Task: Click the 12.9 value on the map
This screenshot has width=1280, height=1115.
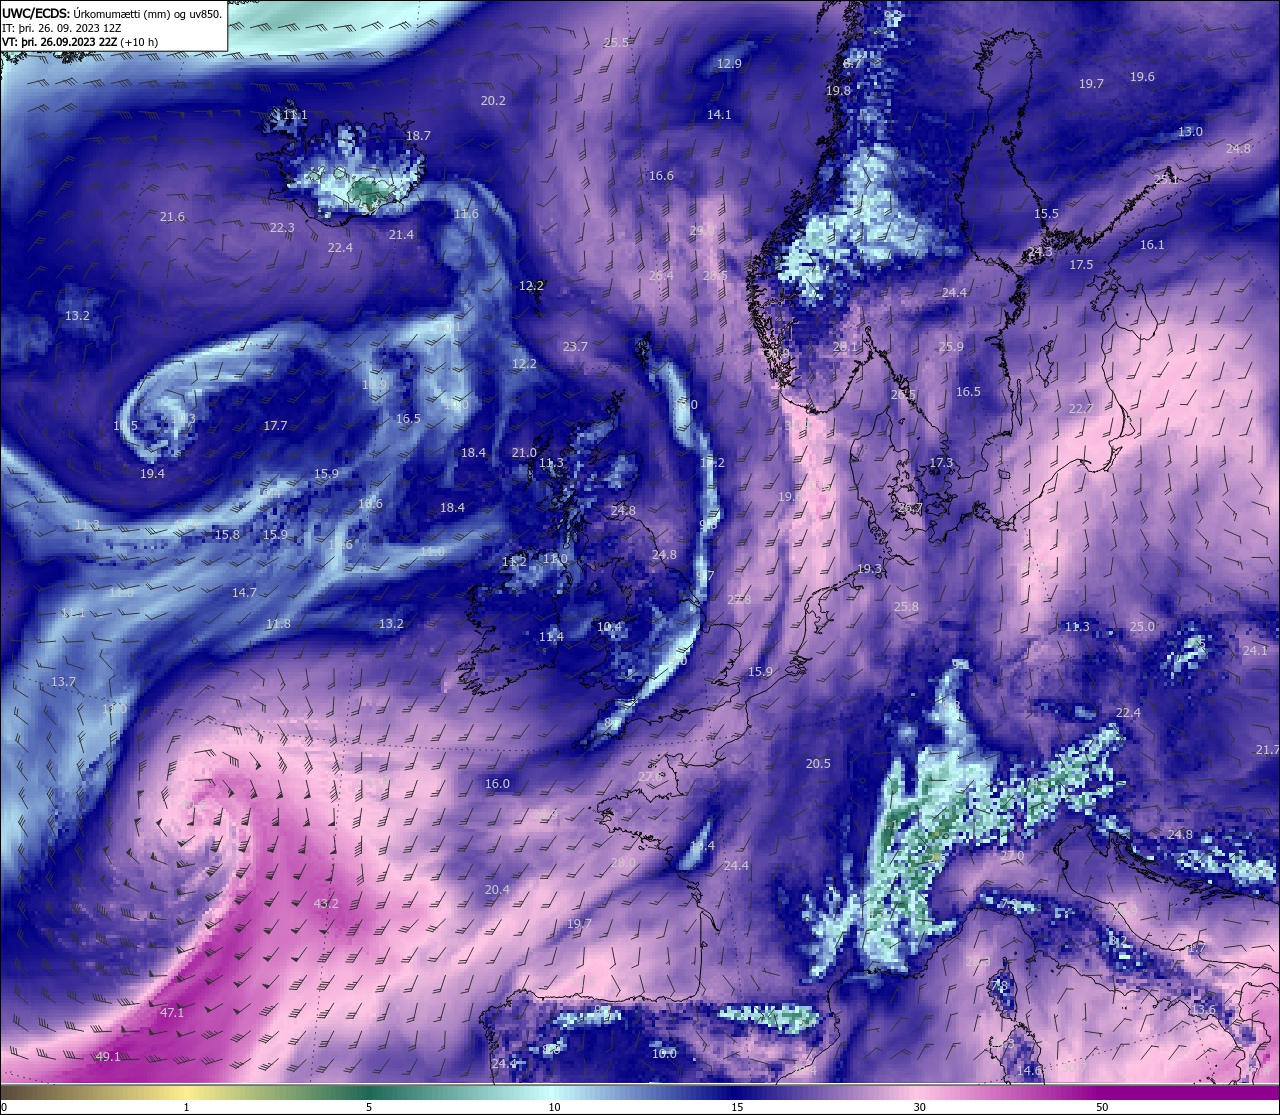Action: (729, 63)
